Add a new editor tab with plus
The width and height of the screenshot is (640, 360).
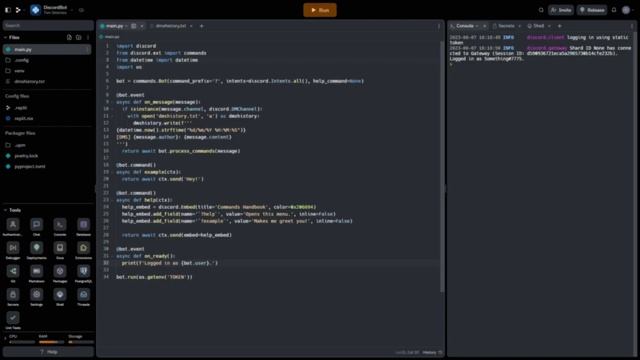point(202,26)
